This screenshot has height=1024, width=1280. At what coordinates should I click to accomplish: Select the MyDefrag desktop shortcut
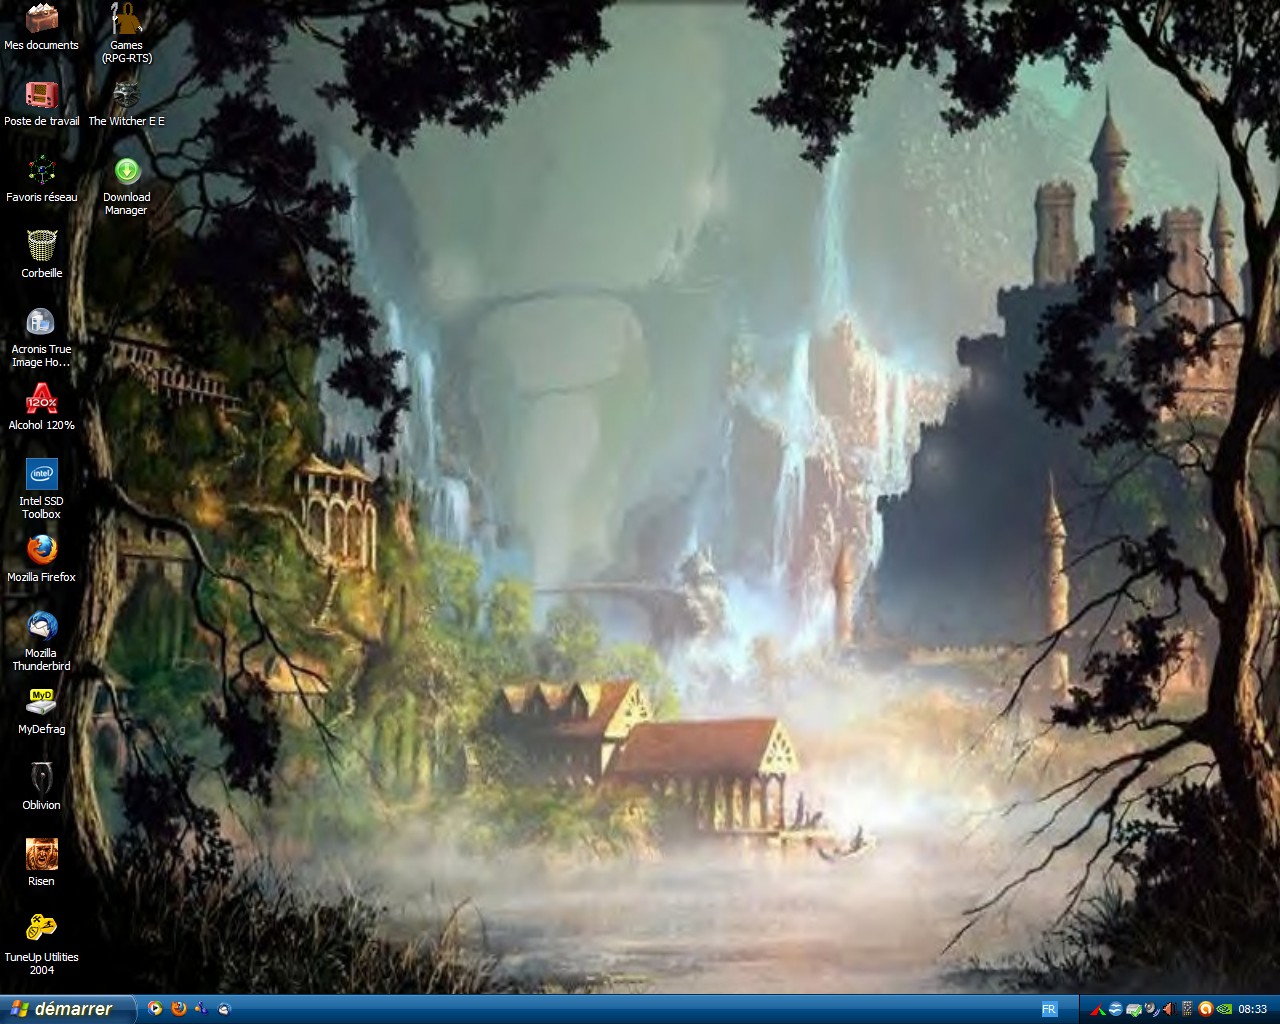coord(41,711)
